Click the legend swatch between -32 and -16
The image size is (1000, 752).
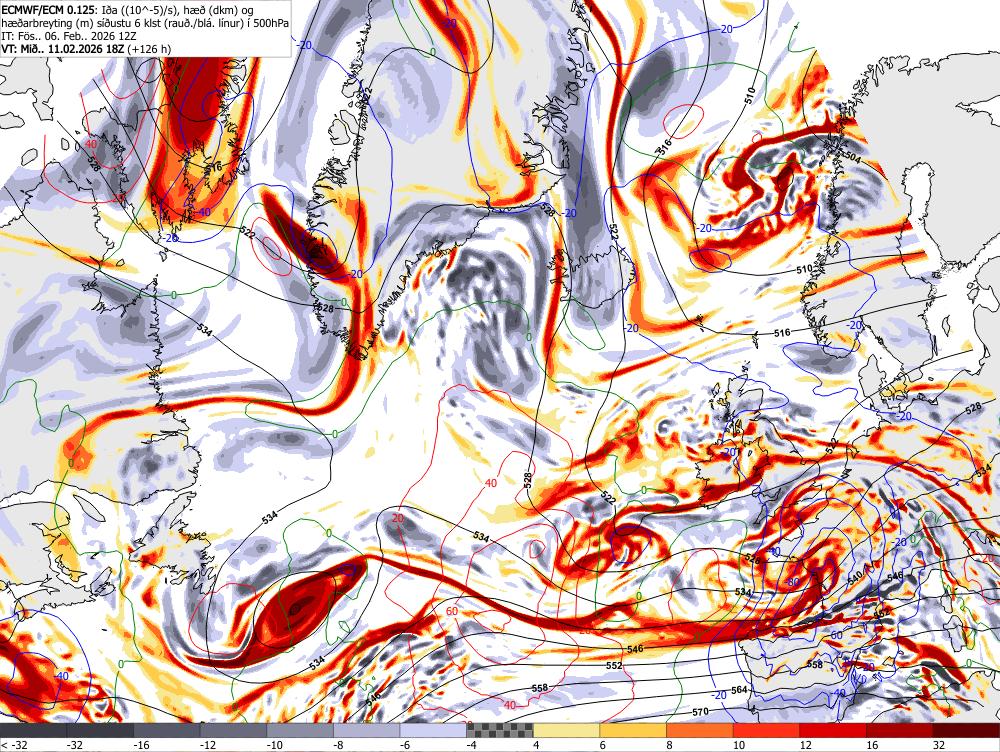click(x=99, y=730)
